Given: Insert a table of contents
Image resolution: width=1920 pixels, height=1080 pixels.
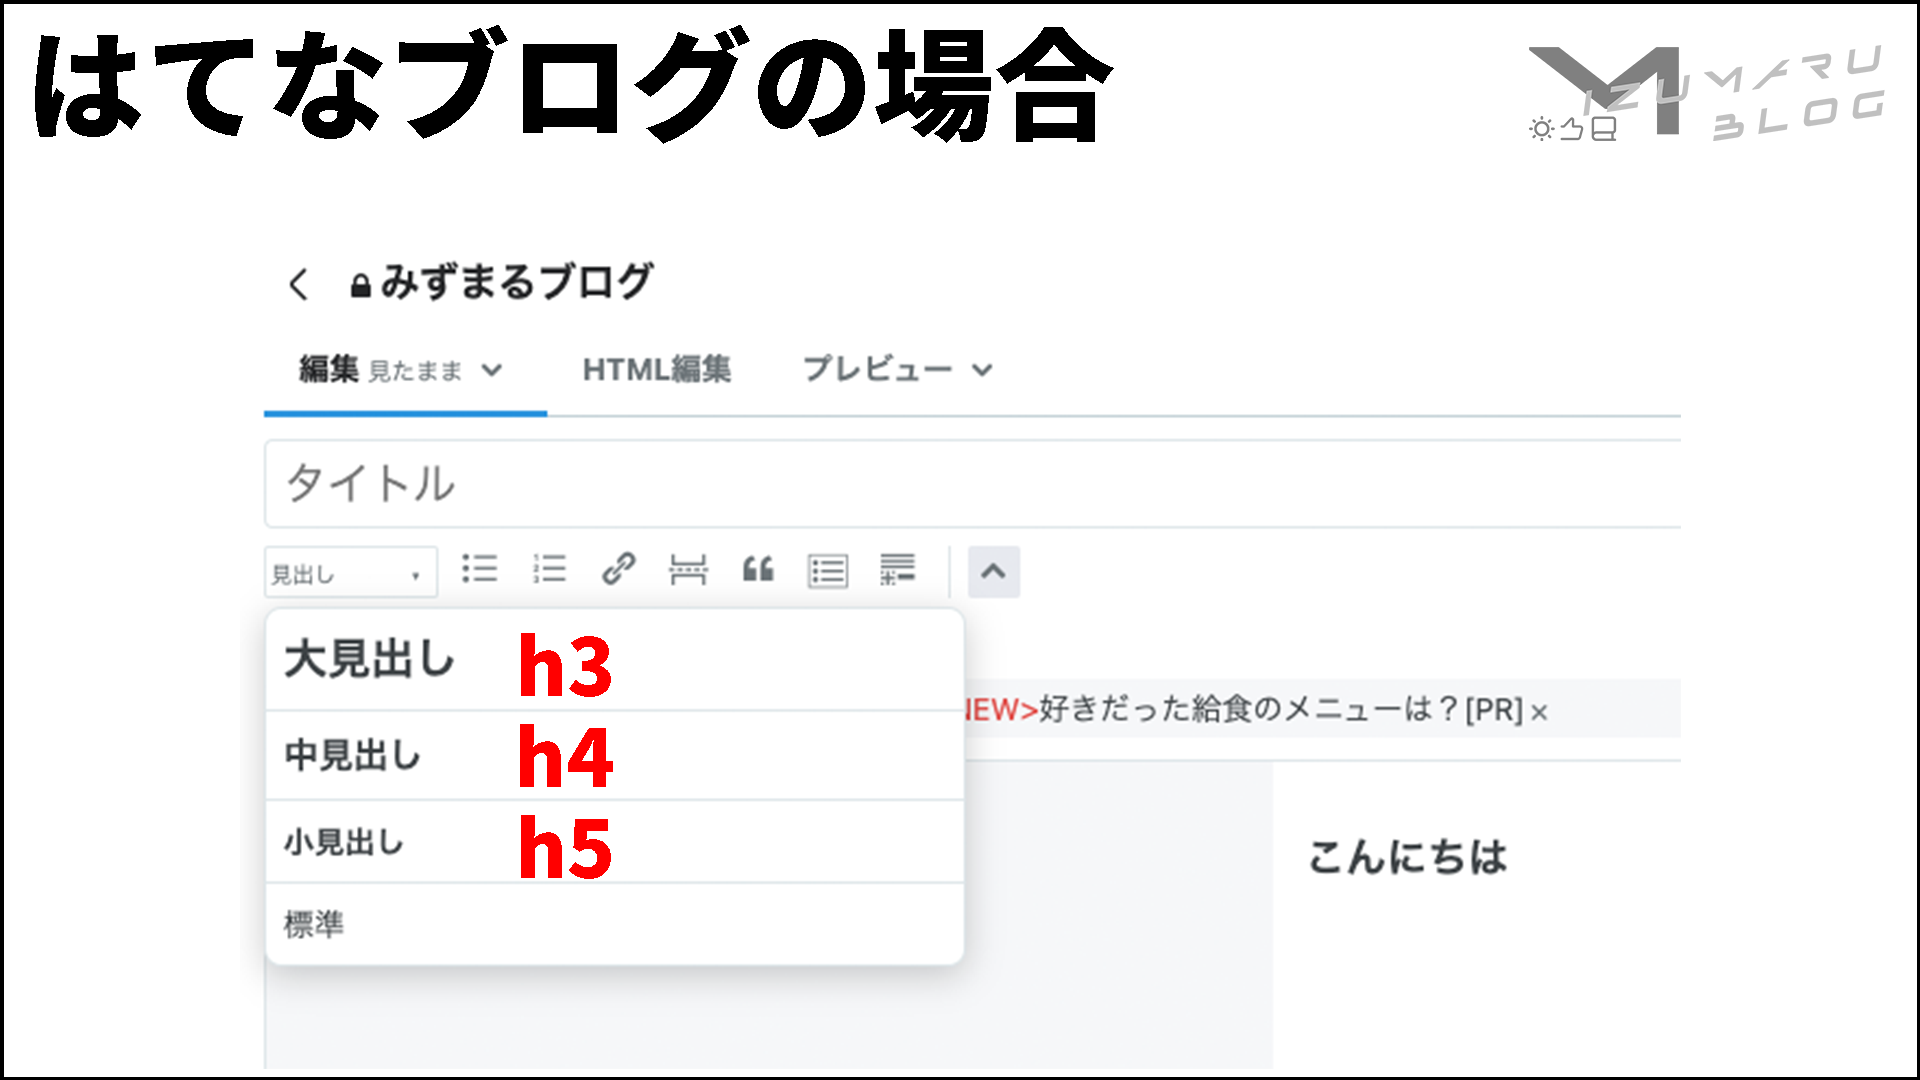Looking at the screenshot, I should click(828, 571).
